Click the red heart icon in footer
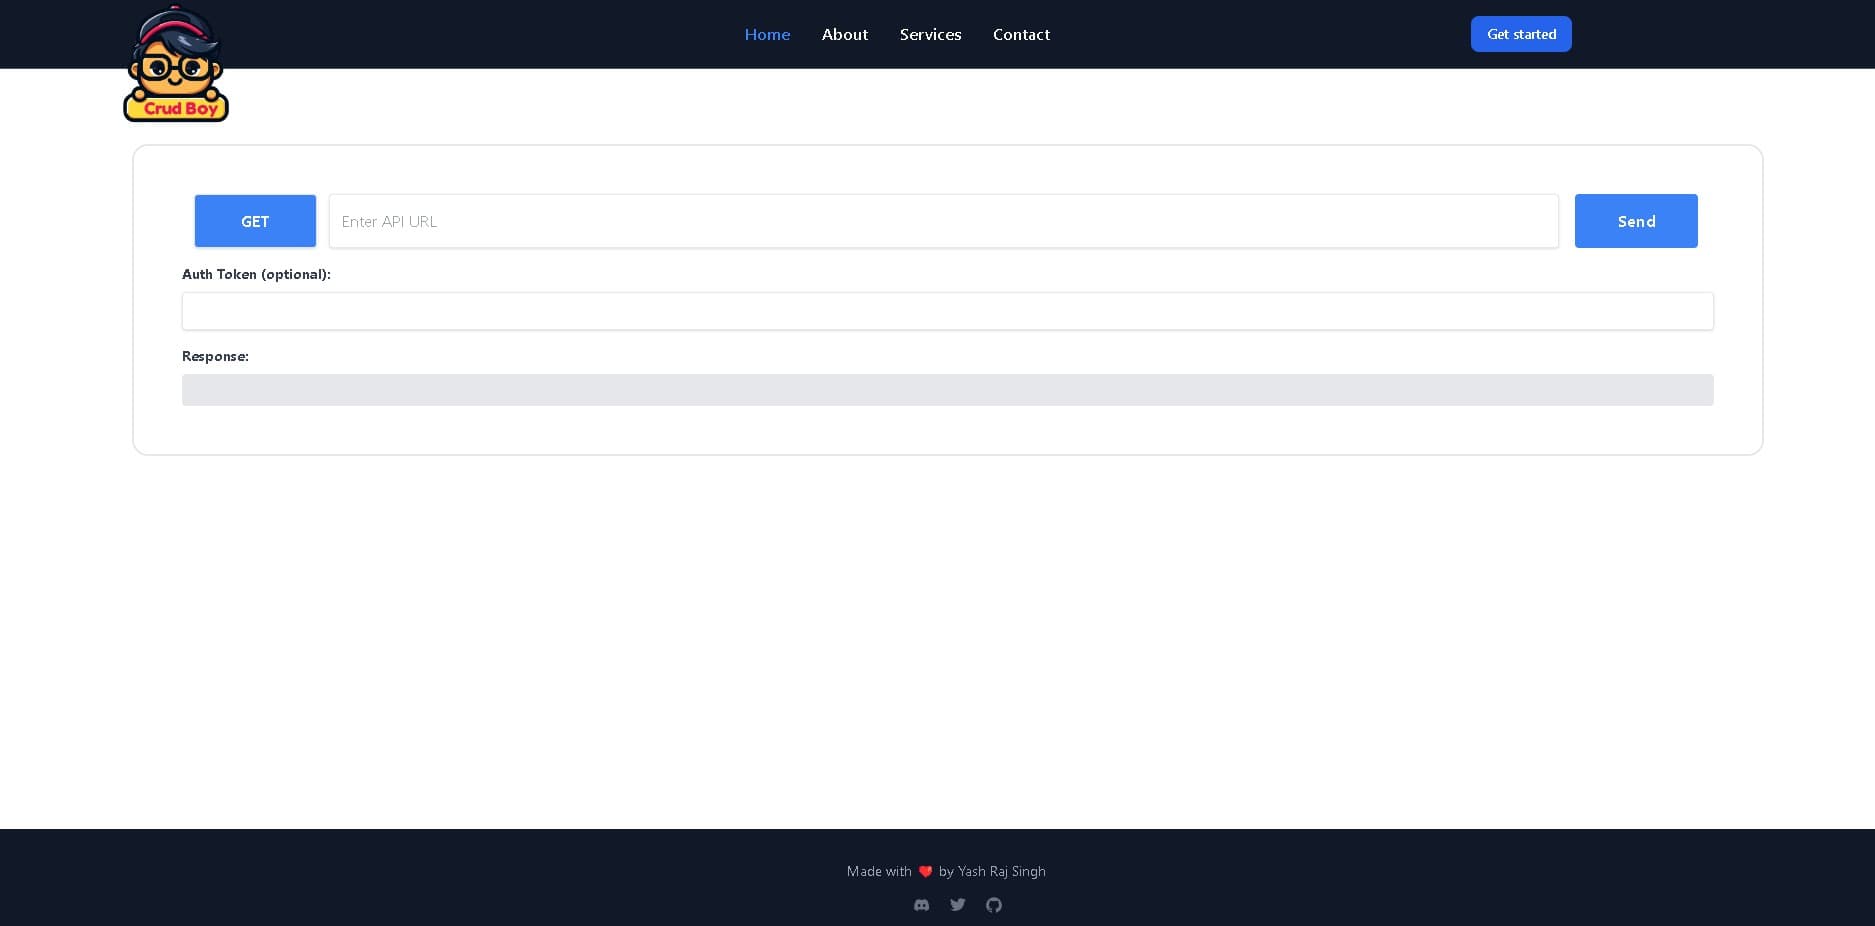 click(925, 872)
